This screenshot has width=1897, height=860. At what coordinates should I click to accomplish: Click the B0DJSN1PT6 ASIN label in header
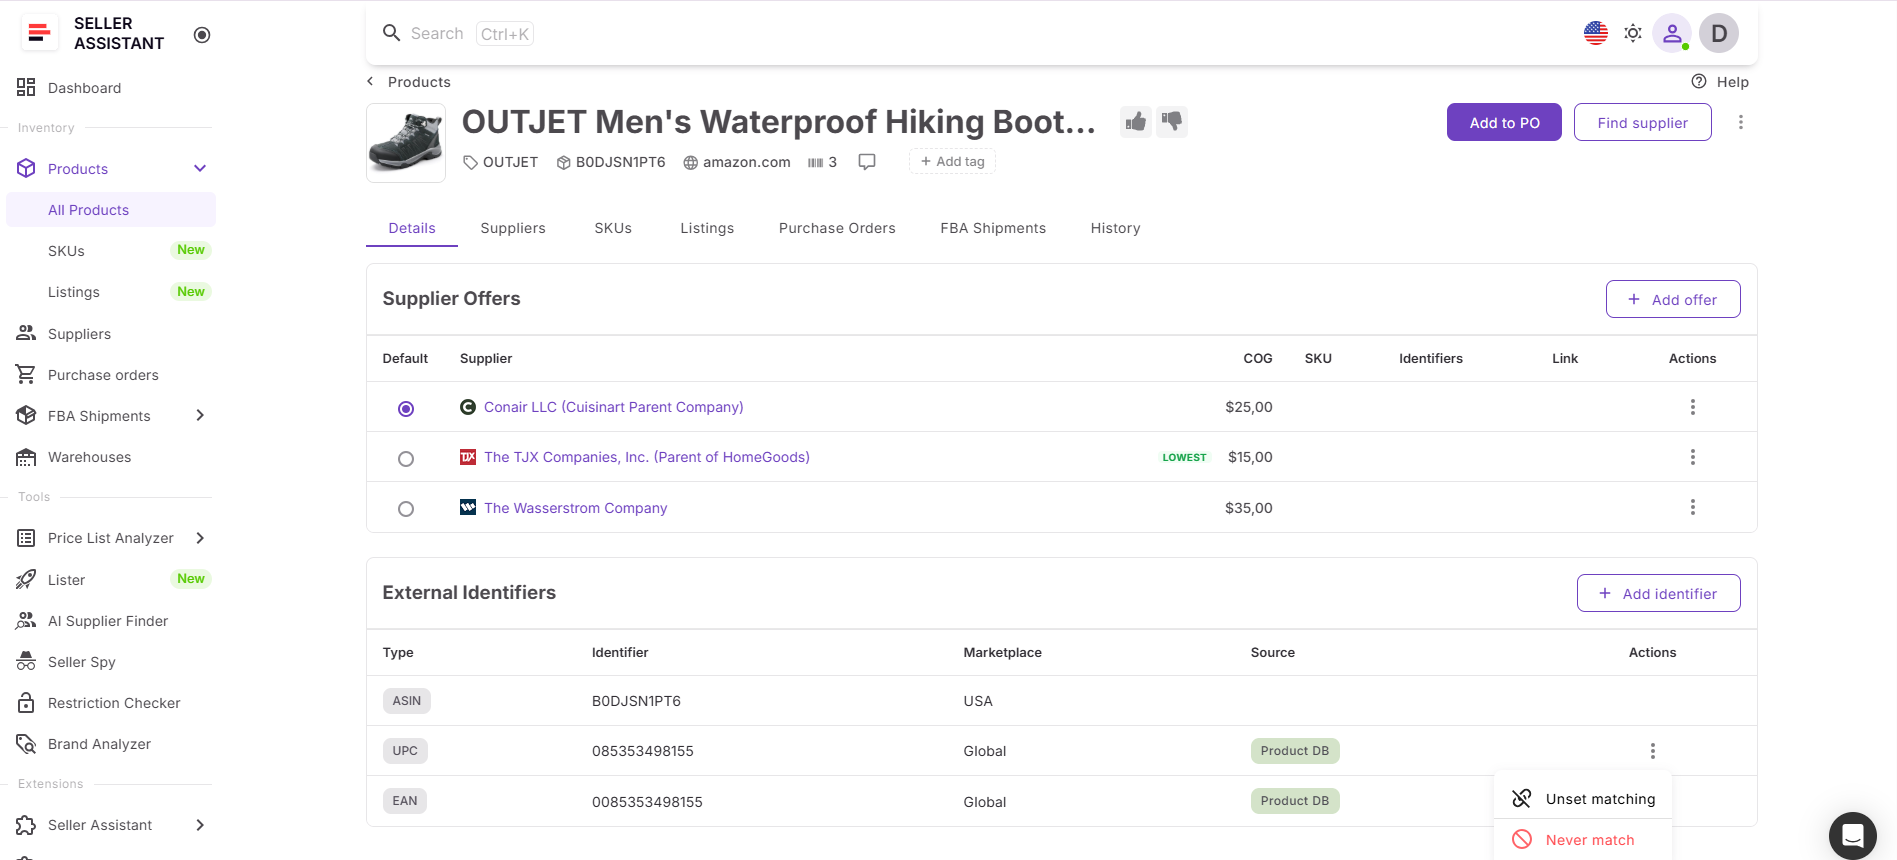[x=611, y=162]
